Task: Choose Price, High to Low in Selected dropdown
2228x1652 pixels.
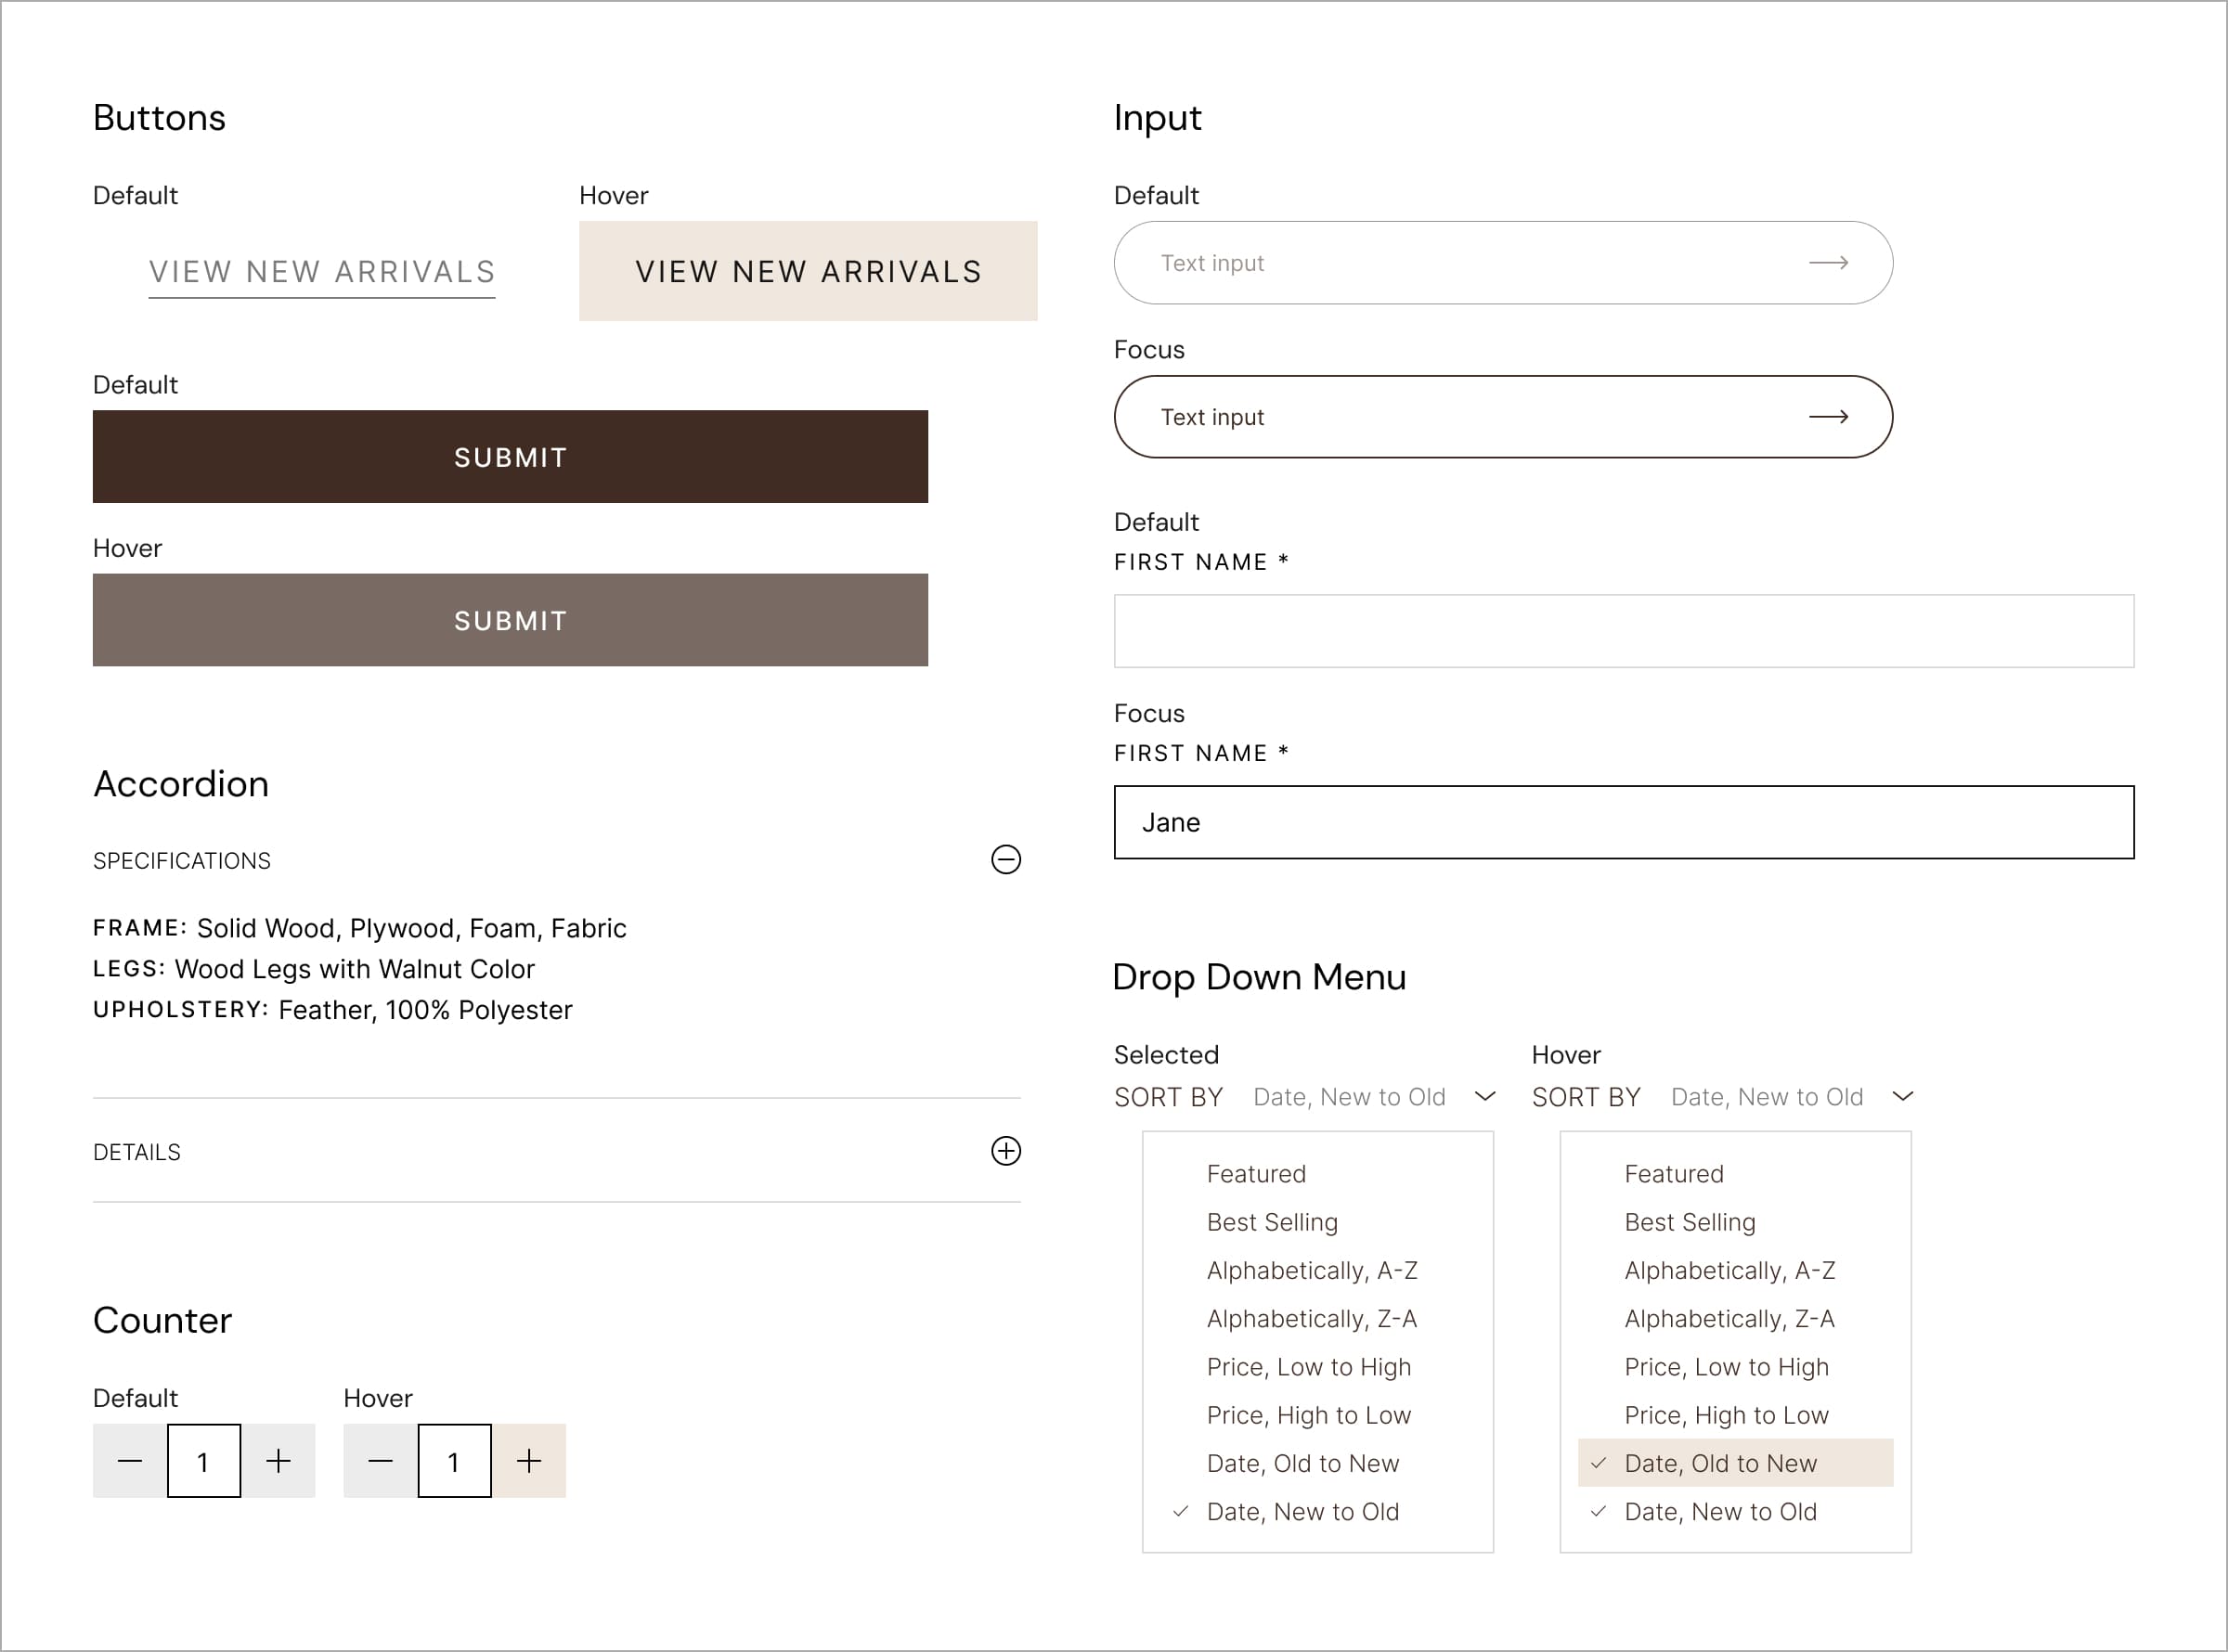Action: pos(1318,1415)
